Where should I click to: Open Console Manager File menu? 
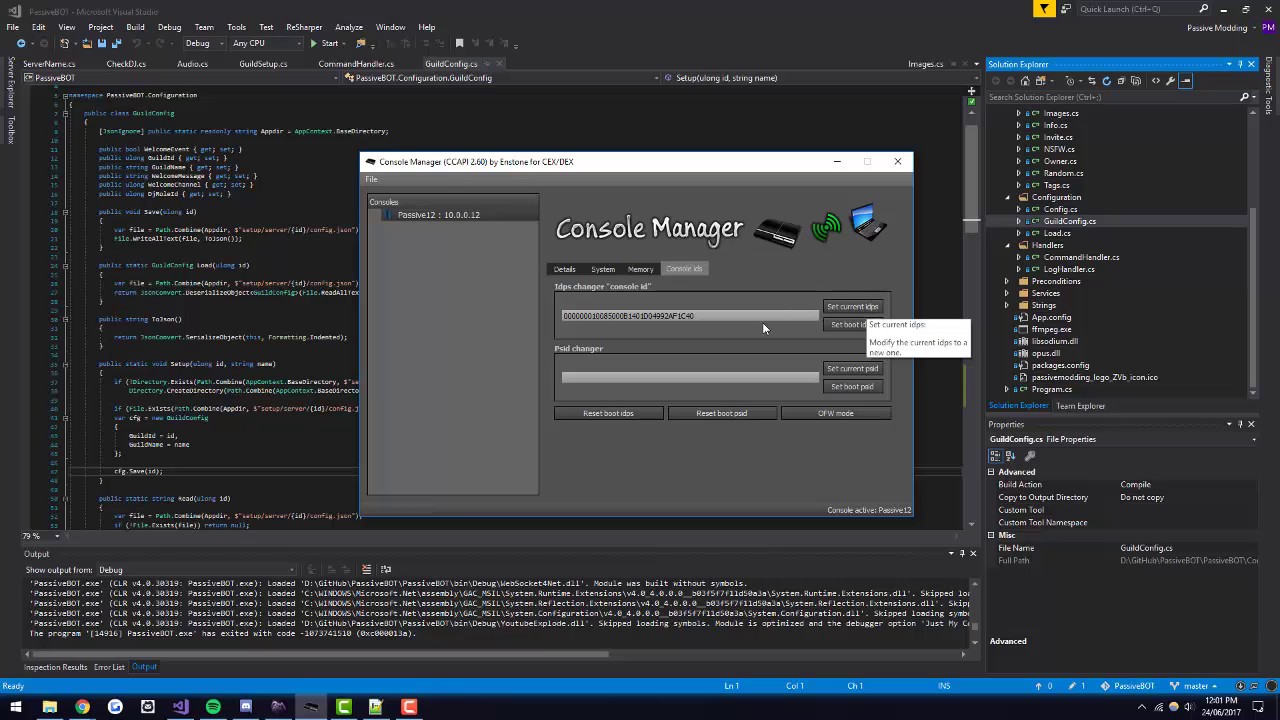(x=371, y=179)
